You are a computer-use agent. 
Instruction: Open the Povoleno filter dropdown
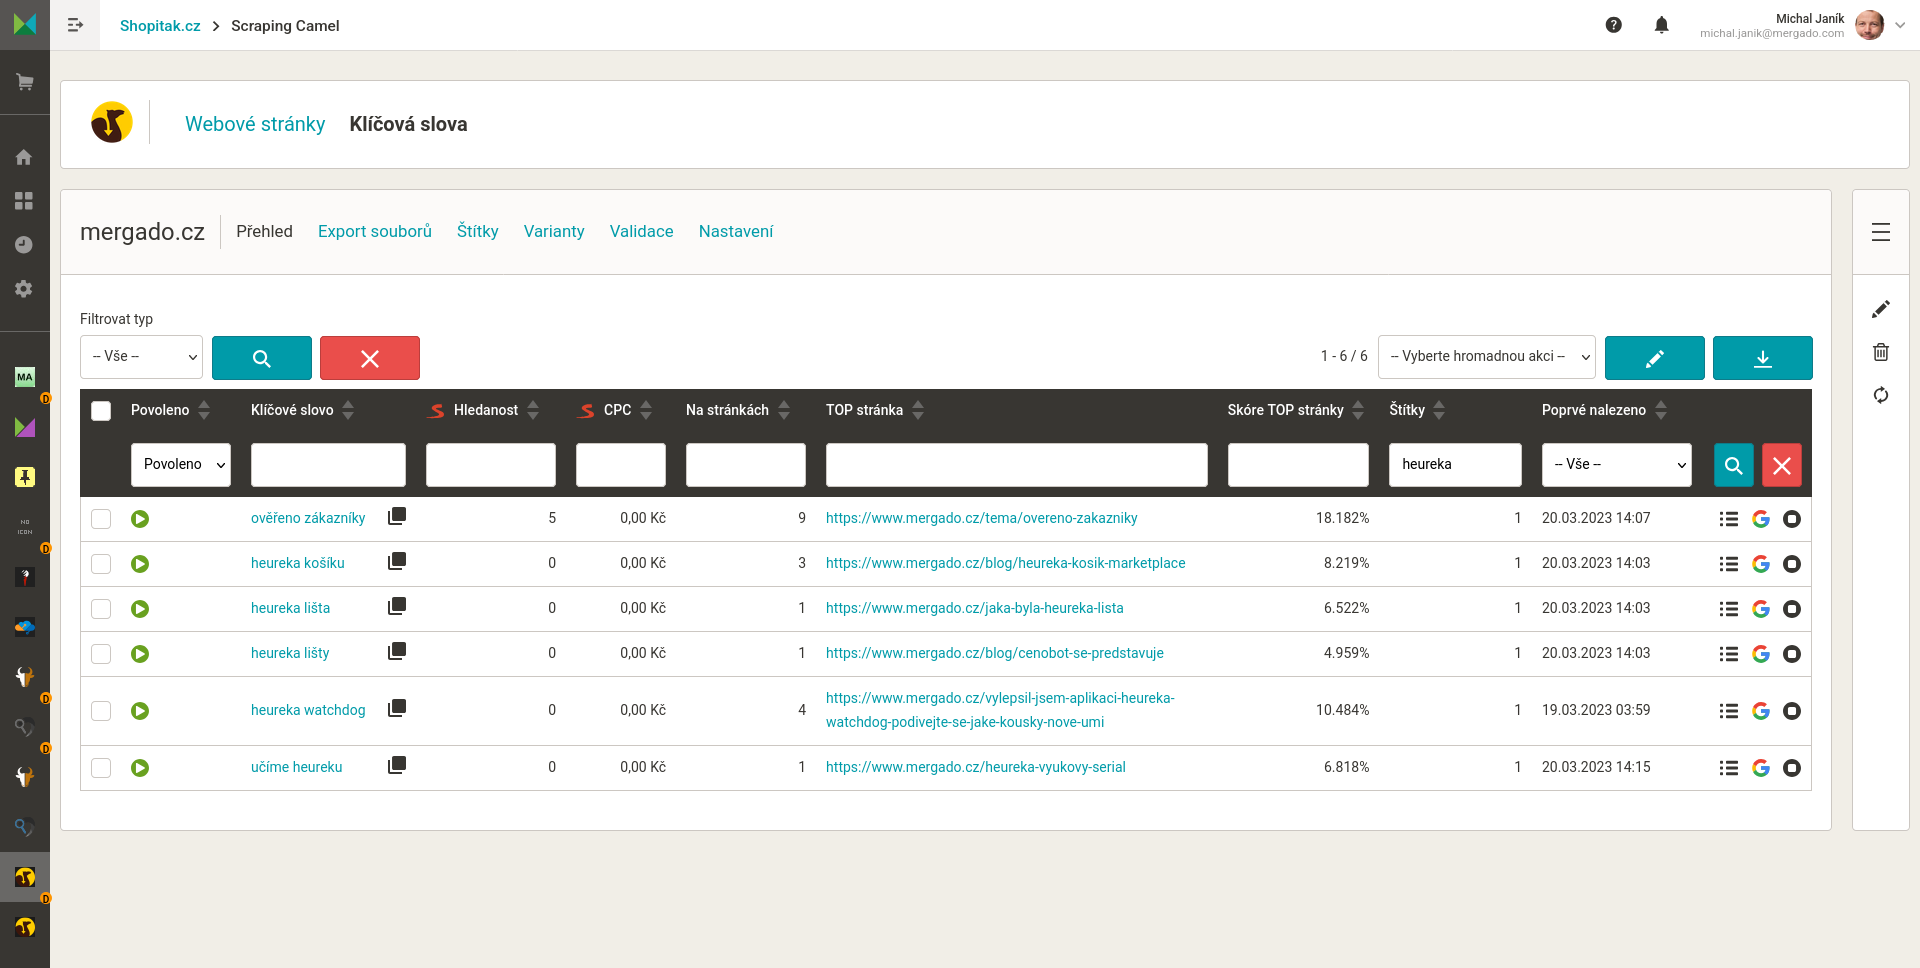pyautogui.click(x=181, y=465)
